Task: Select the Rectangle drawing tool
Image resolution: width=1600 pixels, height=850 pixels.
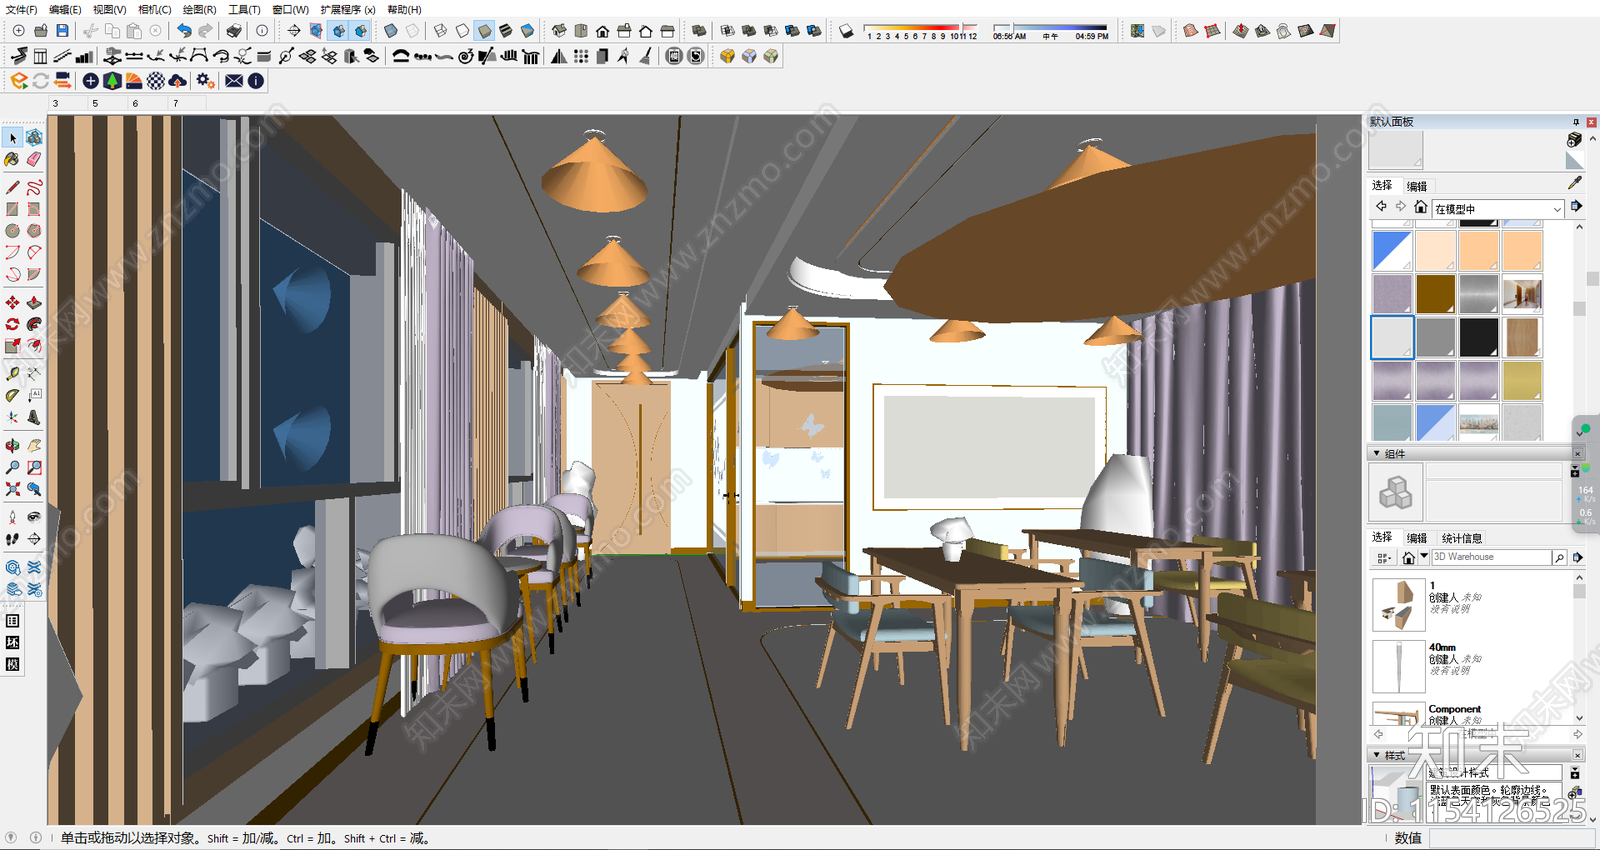Action: click(13, 209)
